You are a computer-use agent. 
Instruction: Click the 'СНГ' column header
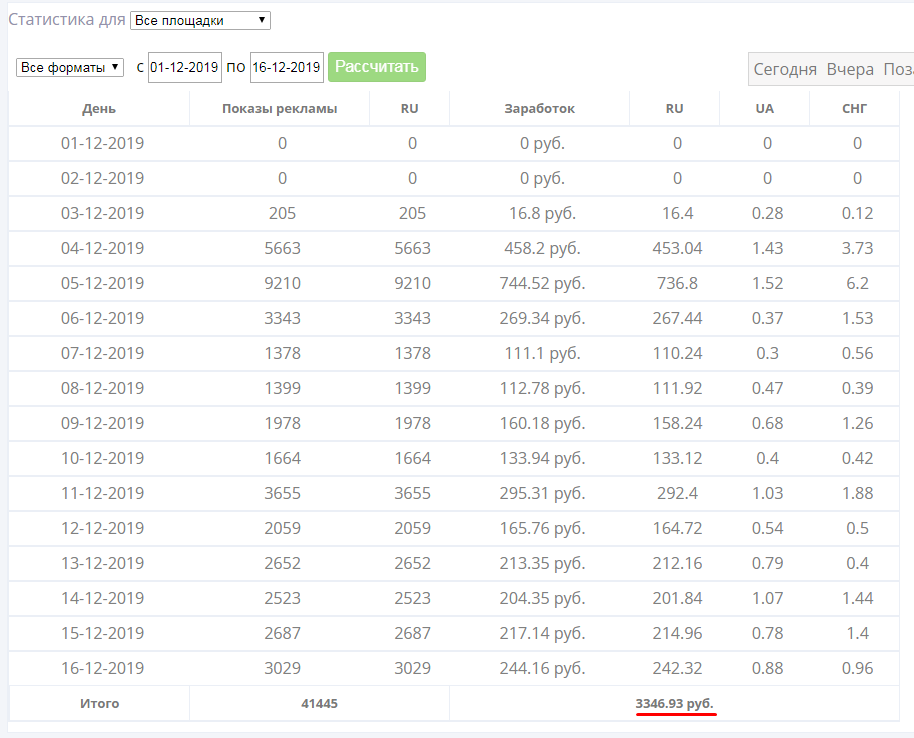[855, 108]
